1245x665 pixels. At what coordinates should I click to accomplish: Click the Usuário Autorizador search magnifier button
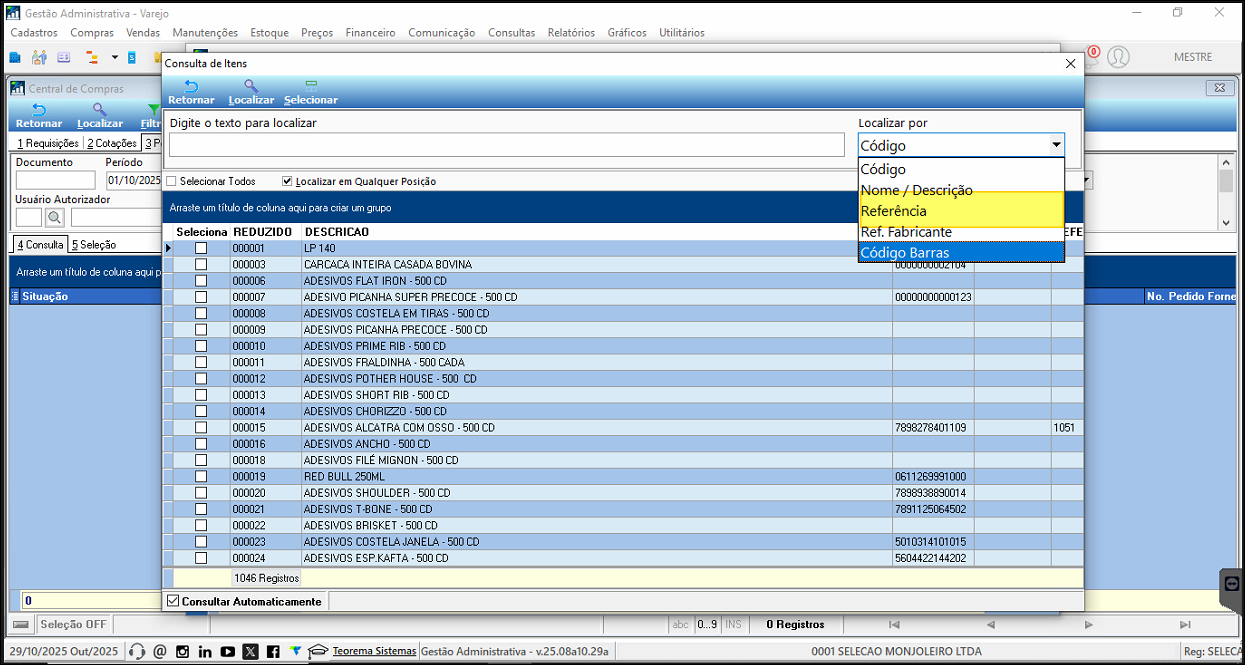pyautogui.click(x=54, y=217)
